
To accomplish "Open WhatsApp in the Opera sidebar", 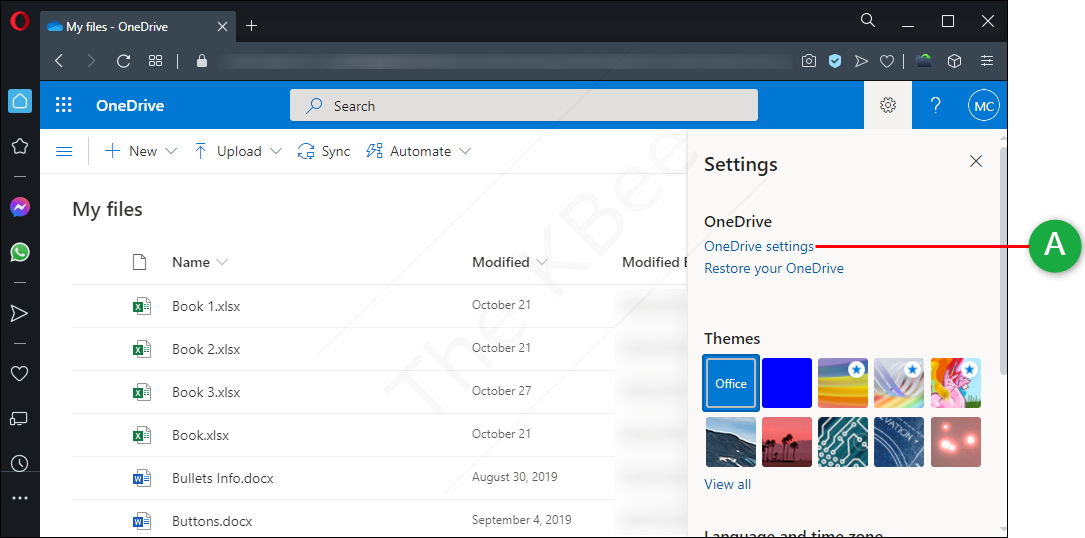I will [19, 251].
